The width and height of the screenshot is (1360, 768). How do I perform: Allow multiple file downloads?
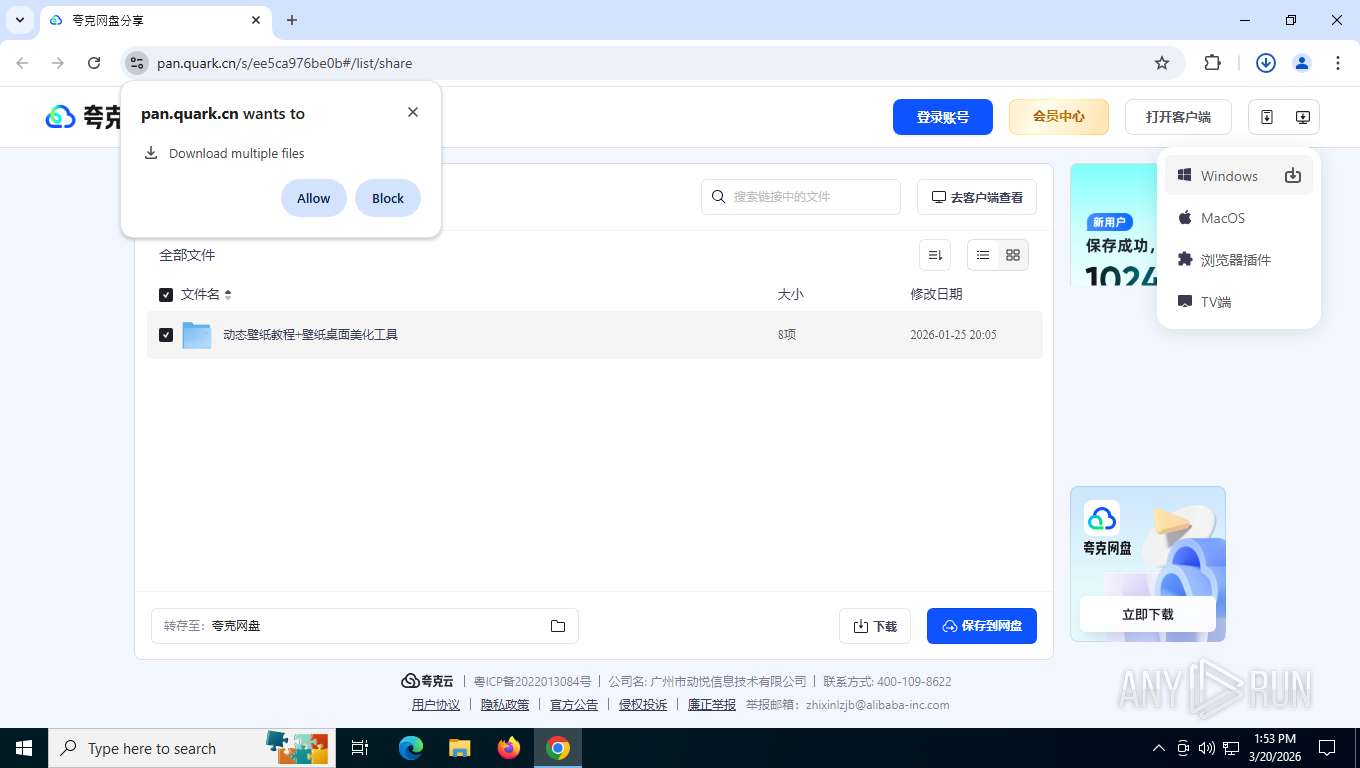(313, 198)
